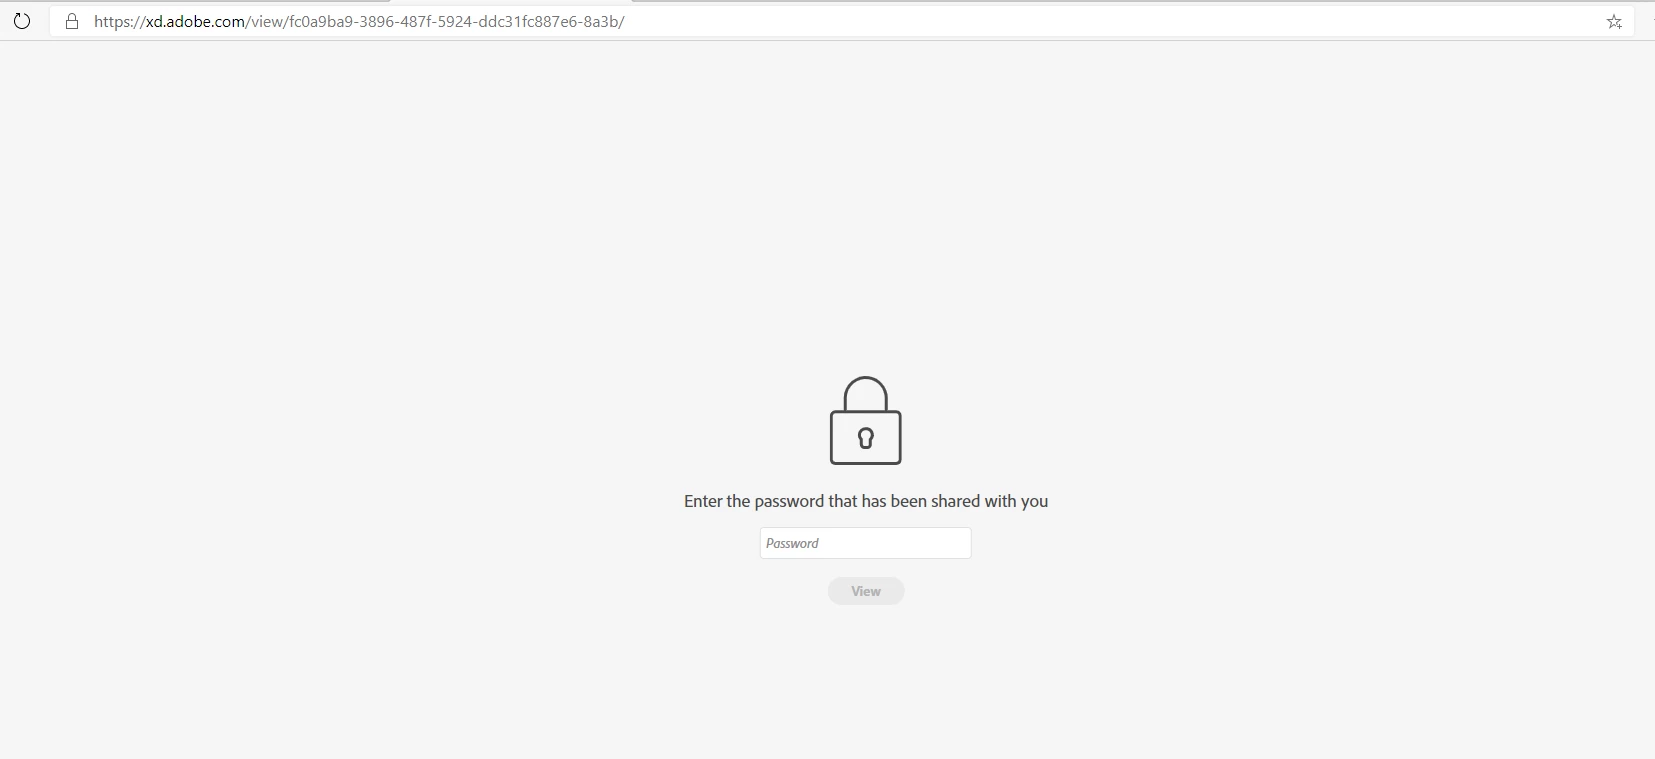Click the URL path ending in 8a3b
This screenshot has height=759, width=1655.
[x=435, y=21]
